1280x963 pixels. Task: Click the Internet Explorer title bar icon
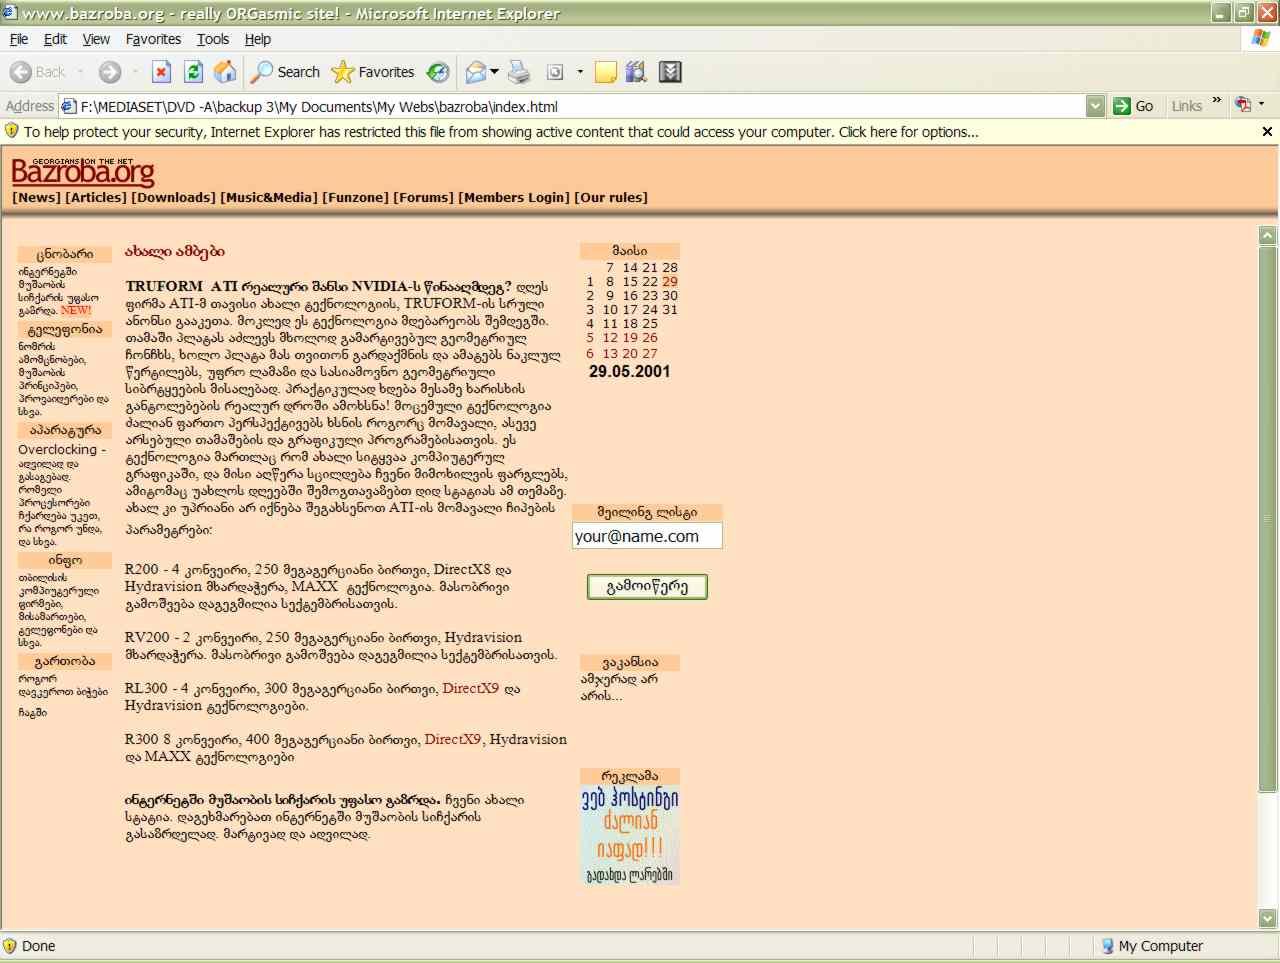(10, 13)
